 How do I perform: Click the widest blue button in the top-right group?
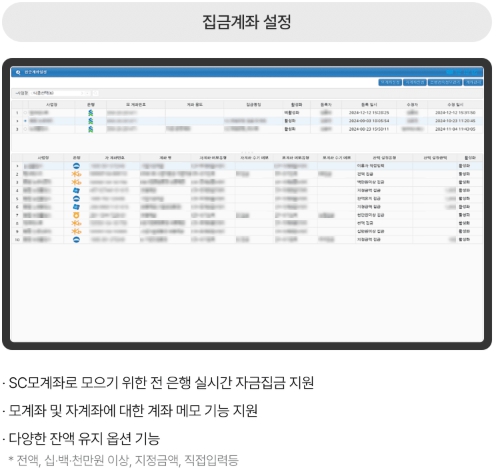tap(445, 82)
